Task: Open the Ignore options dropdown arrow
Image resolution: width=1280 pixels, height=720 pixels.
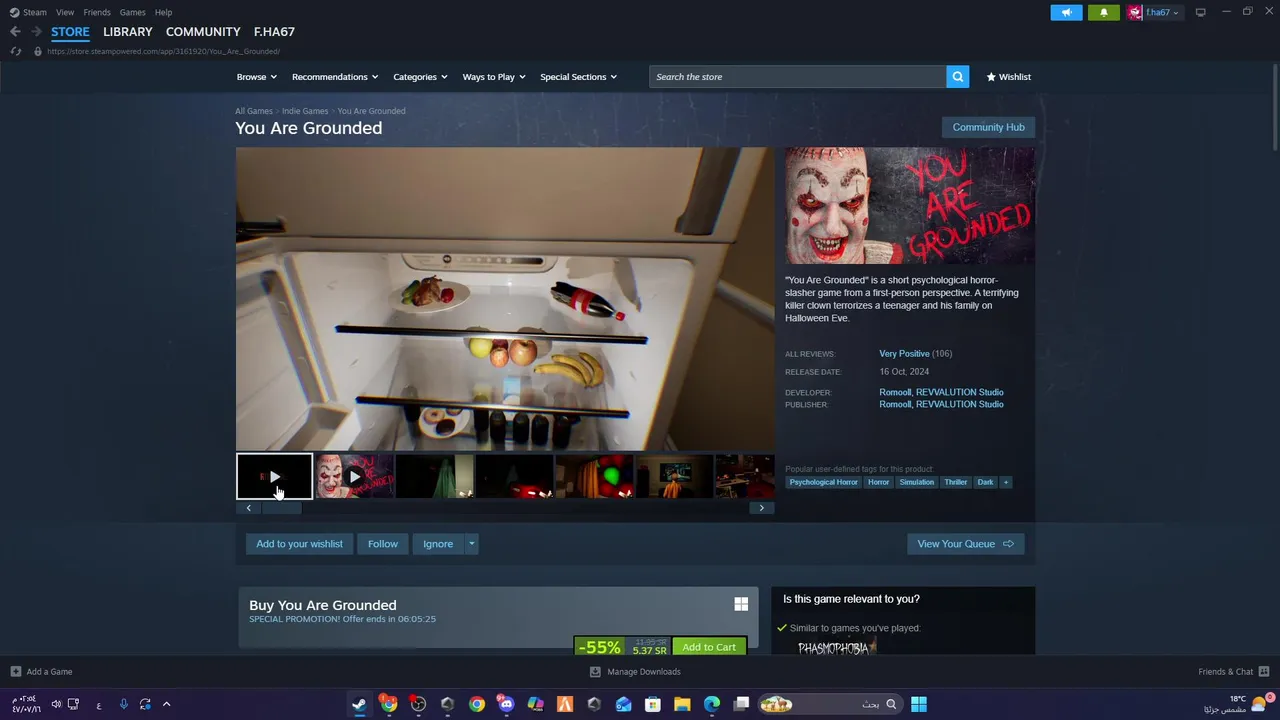Action: (x=471, y=544)
